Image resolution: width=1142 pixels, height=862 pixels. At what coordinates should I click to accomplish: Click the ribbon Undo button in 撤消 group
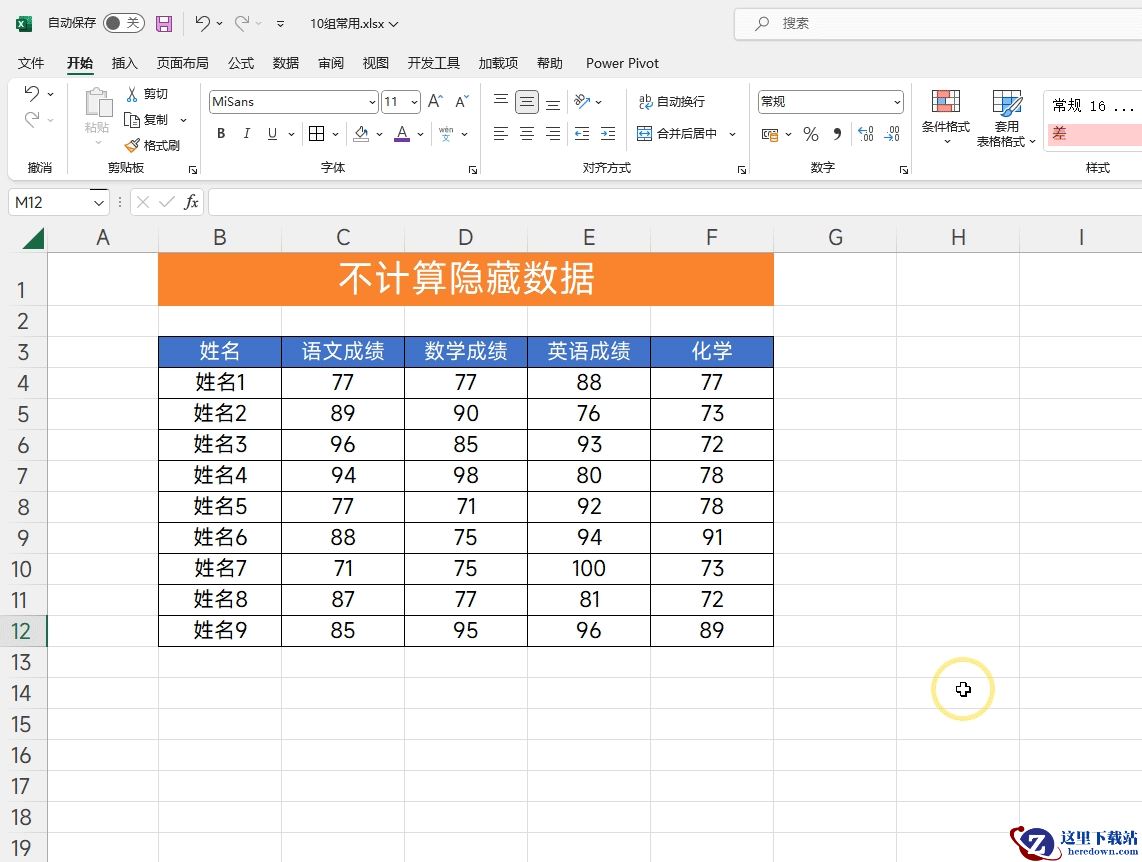[x=31, y=93]
